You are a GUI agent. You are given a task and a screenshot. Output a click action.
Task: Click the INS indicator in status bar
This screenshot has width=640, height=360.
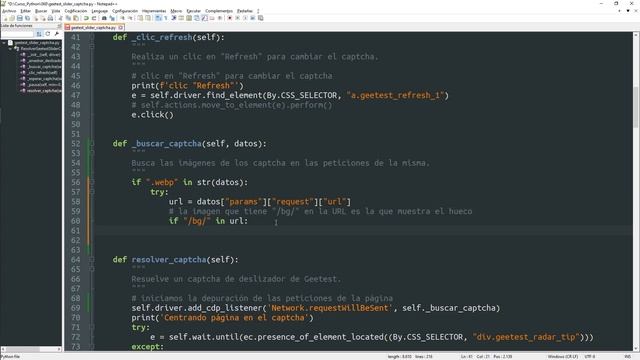(627, 357)
